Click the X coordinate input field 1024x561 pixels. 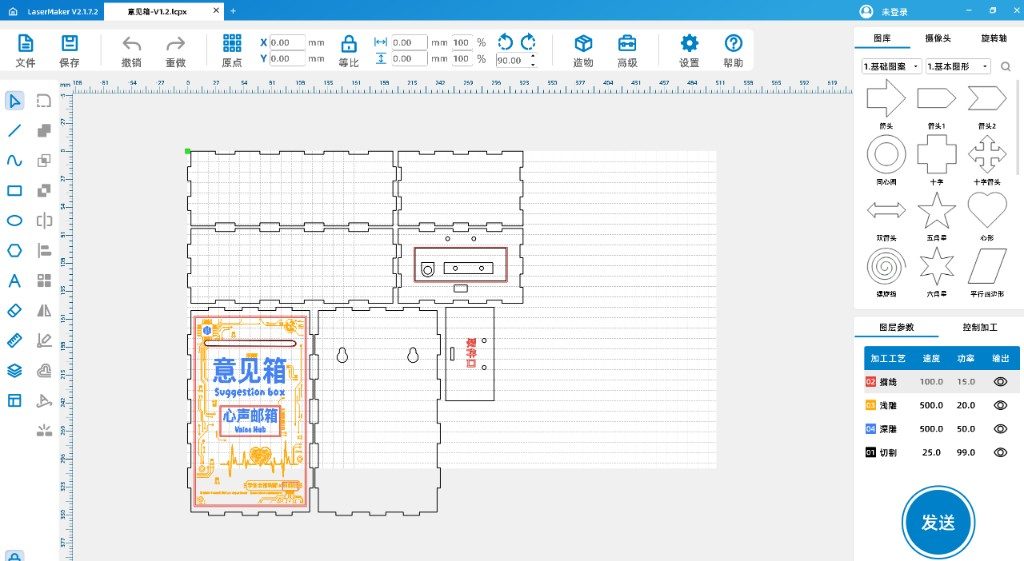287,42
